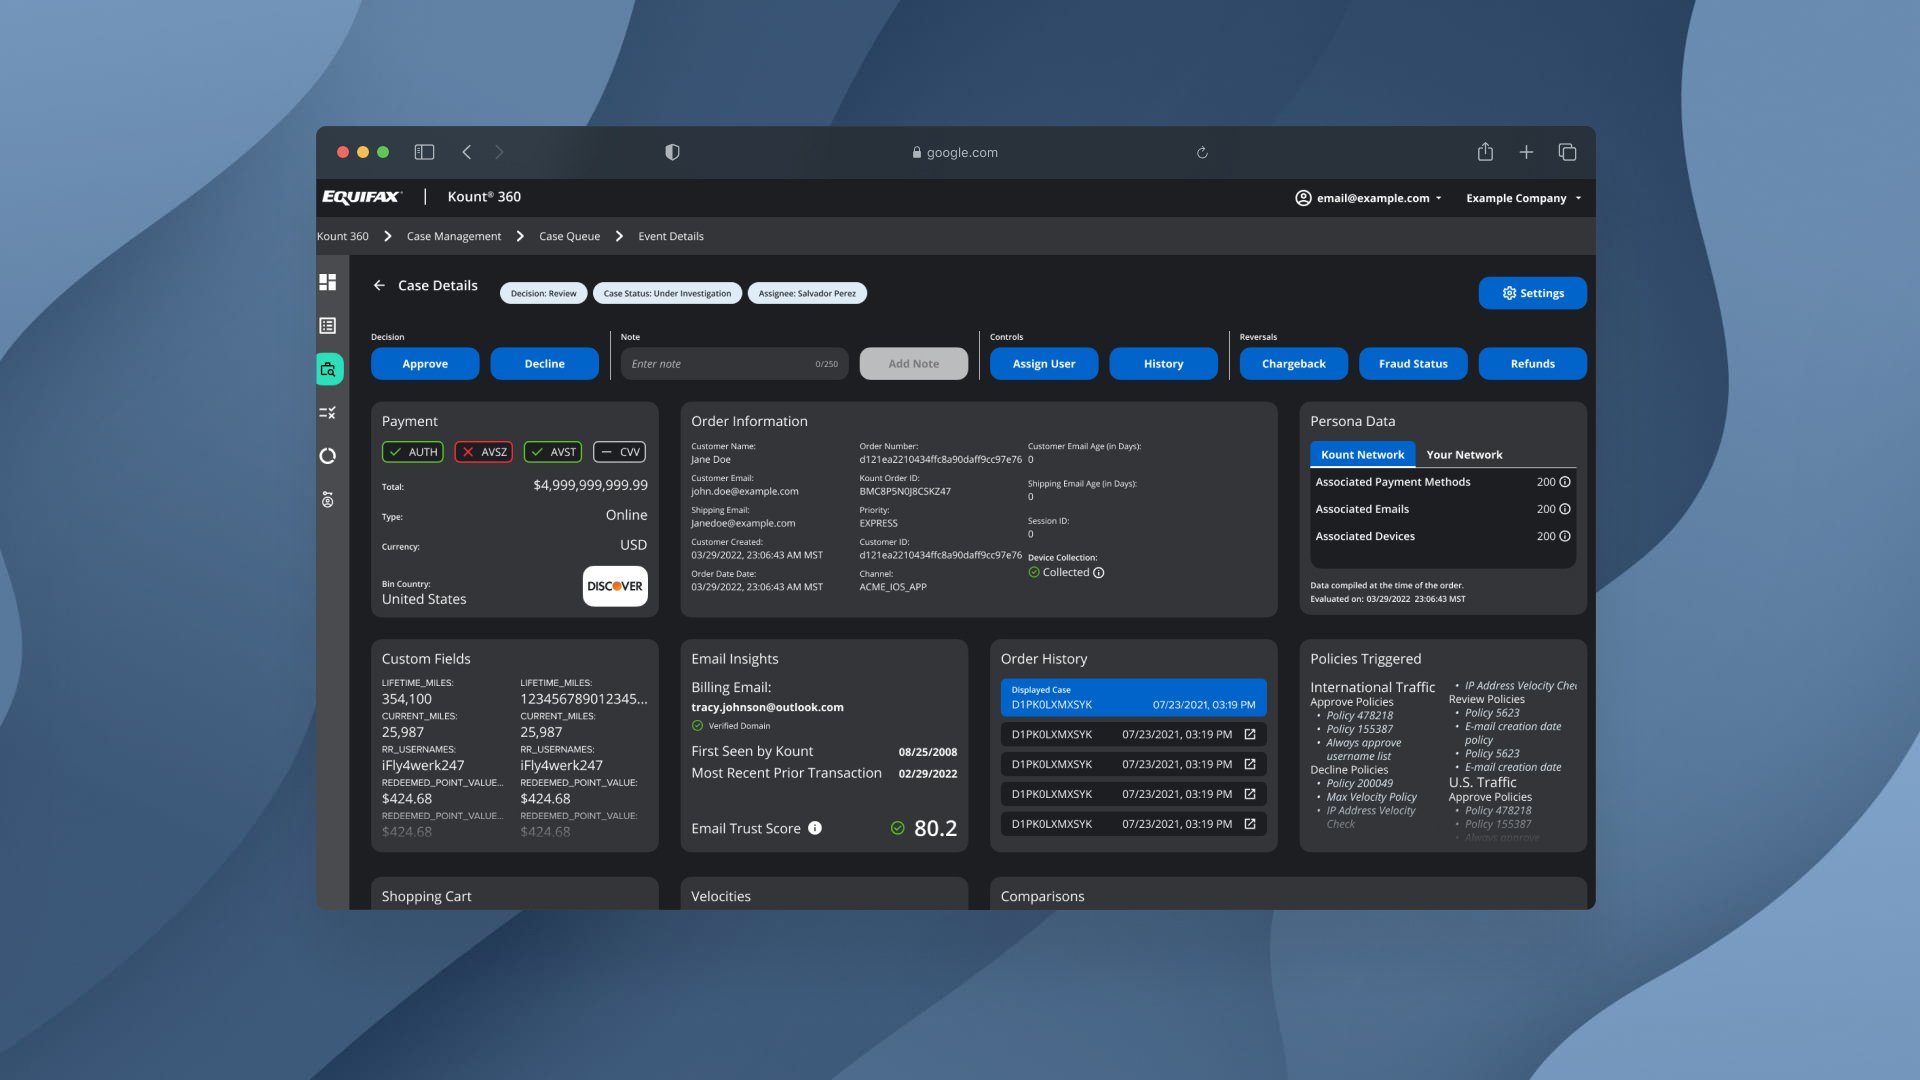The width and height of the screenshot is (1920, 1080).
Task: Click Assign User button
Action: click(x=1044, y=364)
